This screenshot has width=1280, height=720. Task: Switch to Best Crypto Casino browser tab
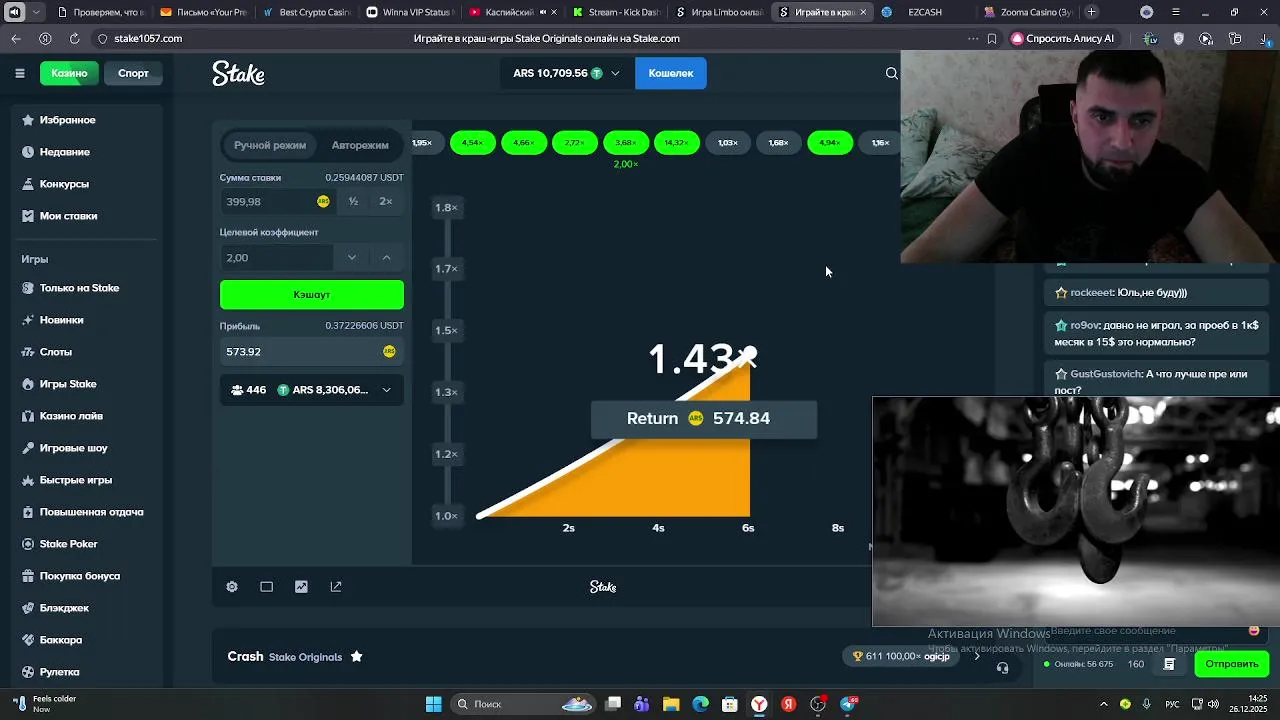(x=310, y=12)
